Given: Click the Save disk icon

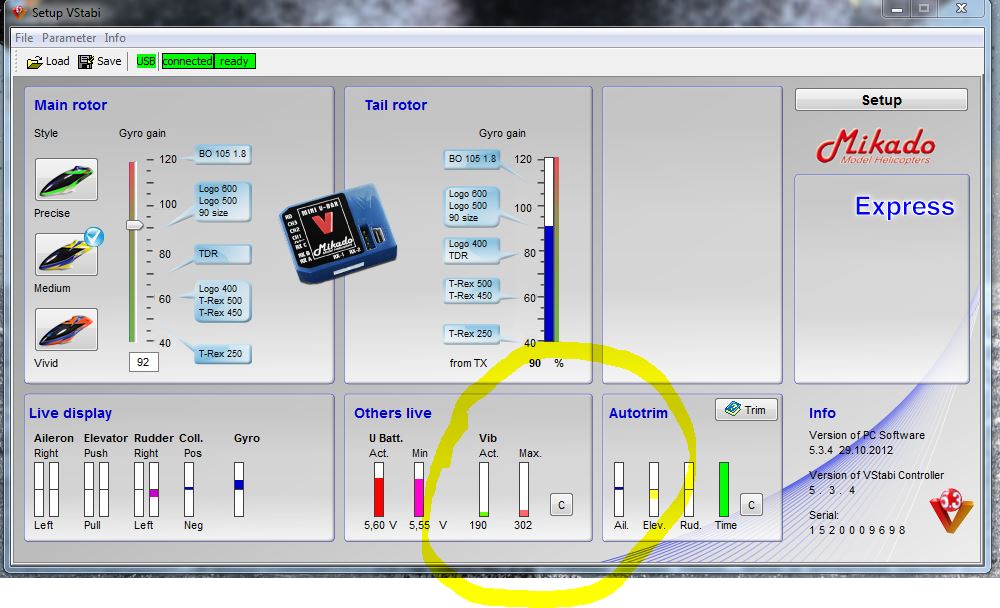Looking at the screenshot, I should [86, 62].
